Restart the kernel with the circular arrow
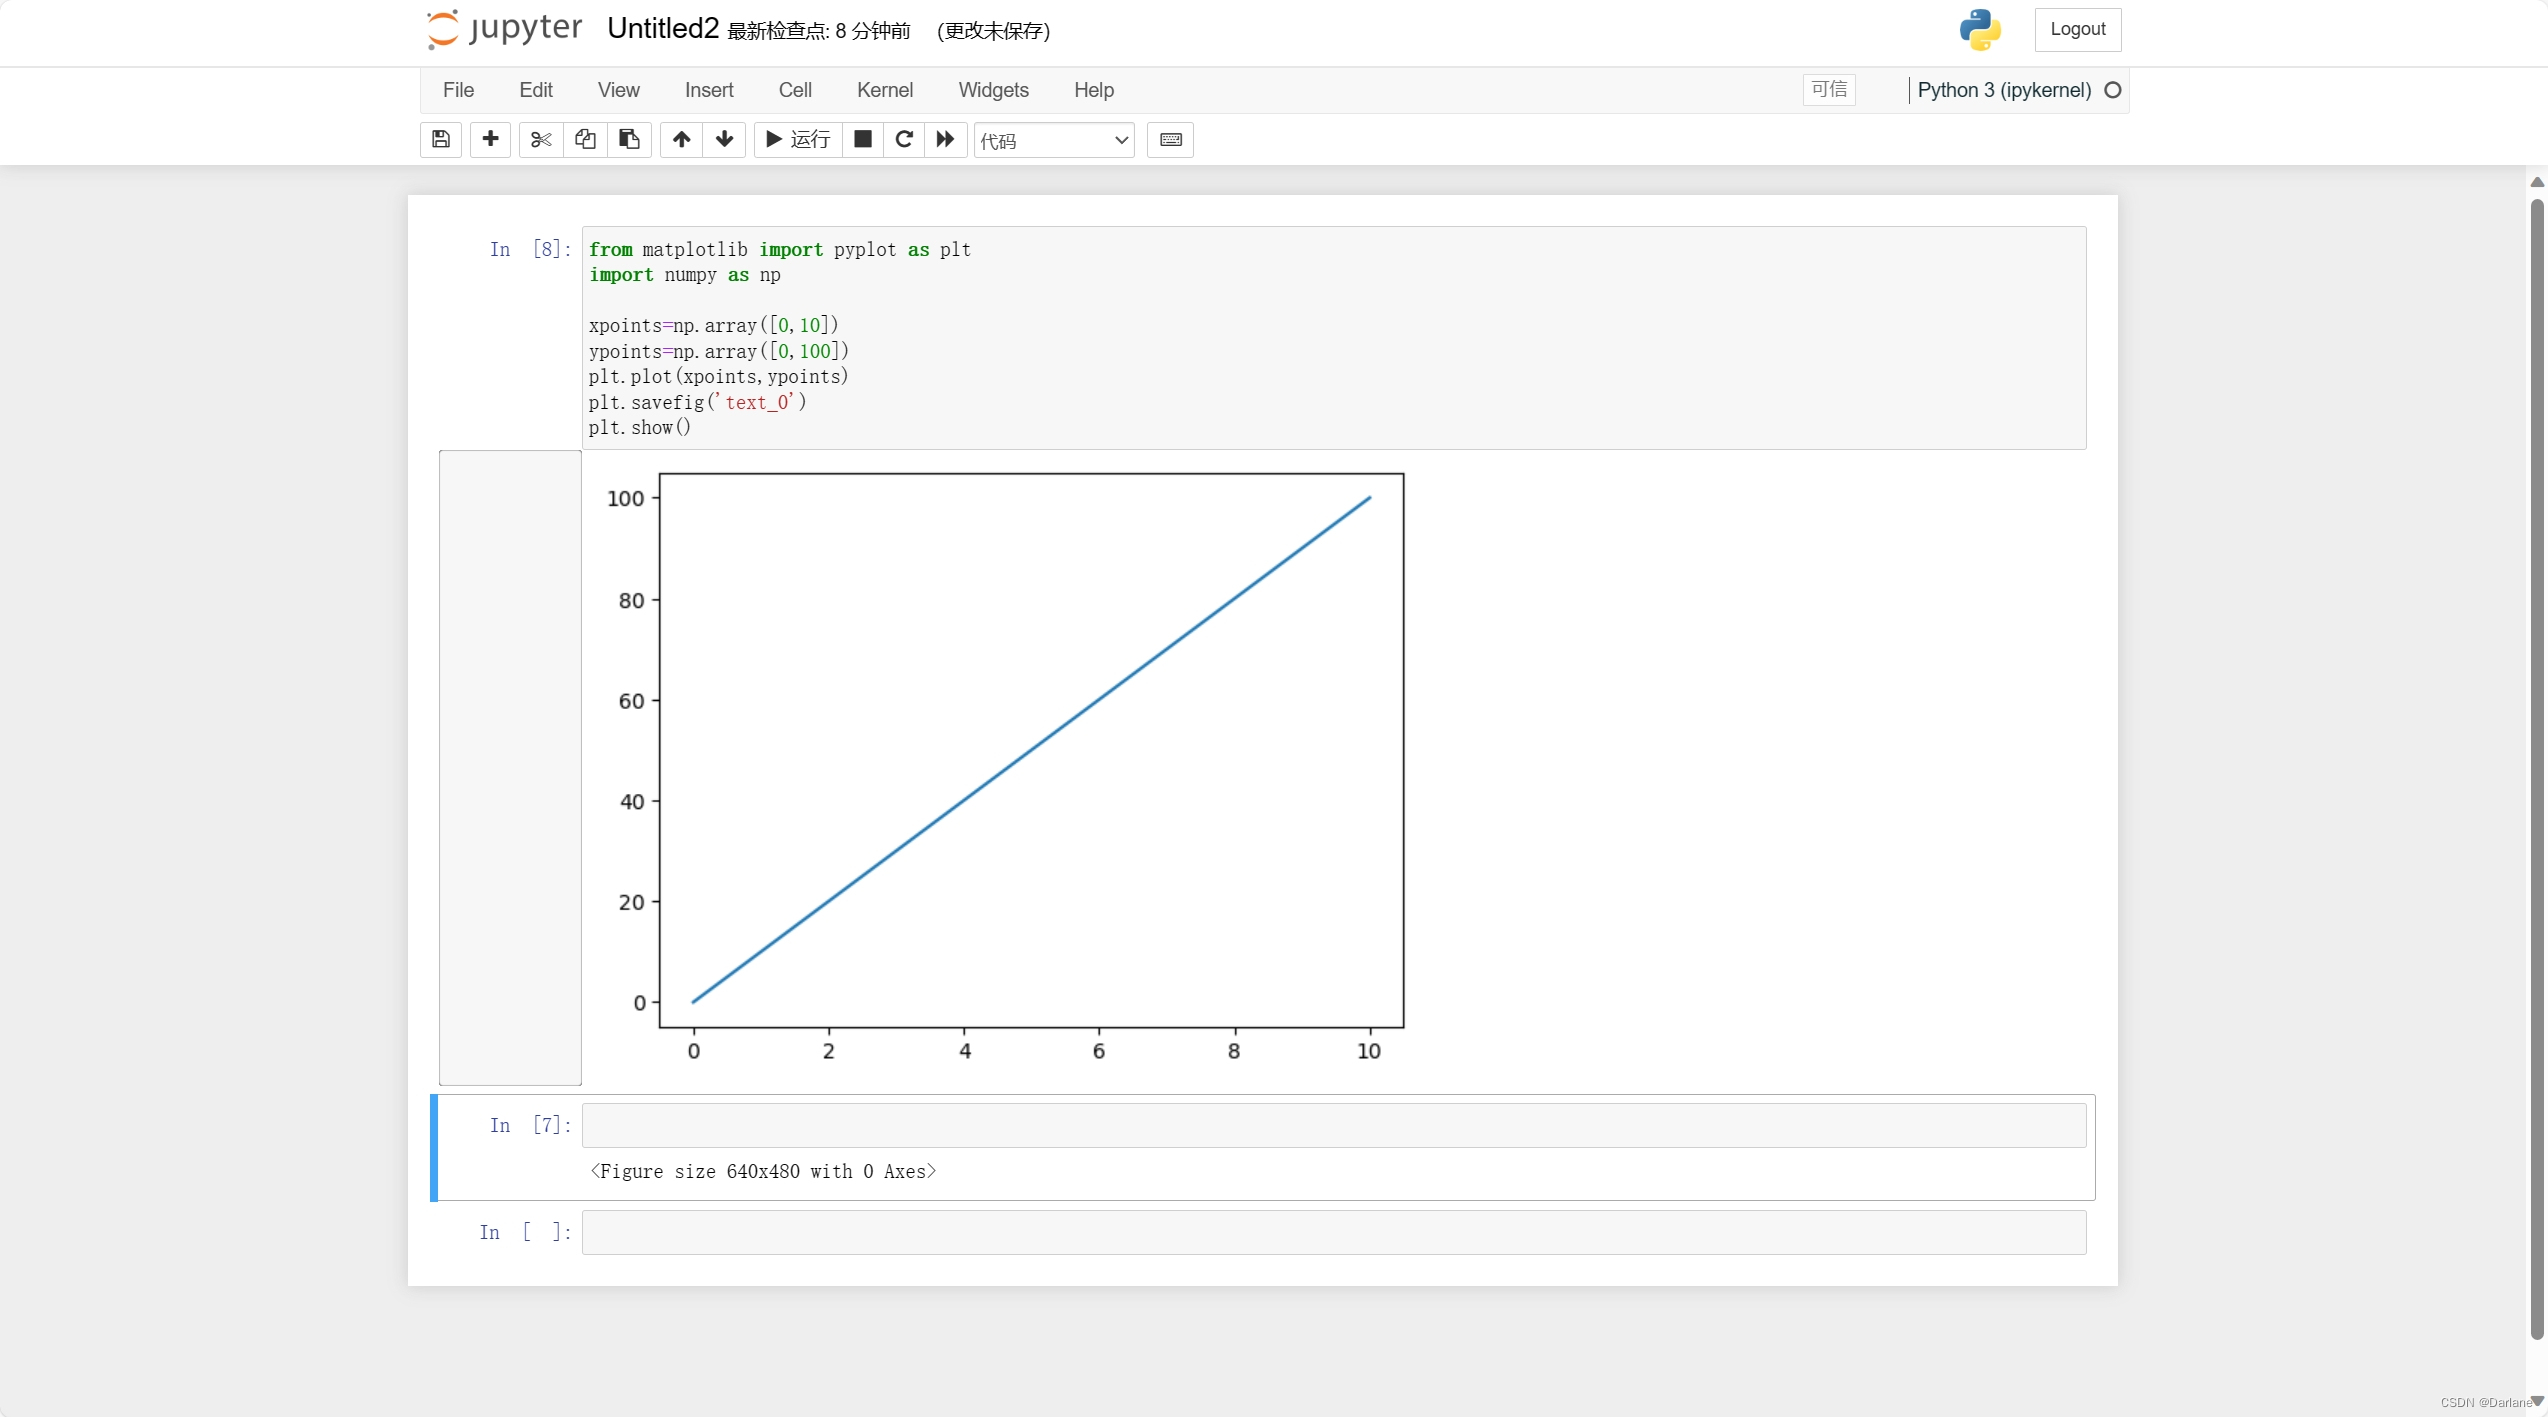This screenshot has width=2548, height=1417. (904, 139)
